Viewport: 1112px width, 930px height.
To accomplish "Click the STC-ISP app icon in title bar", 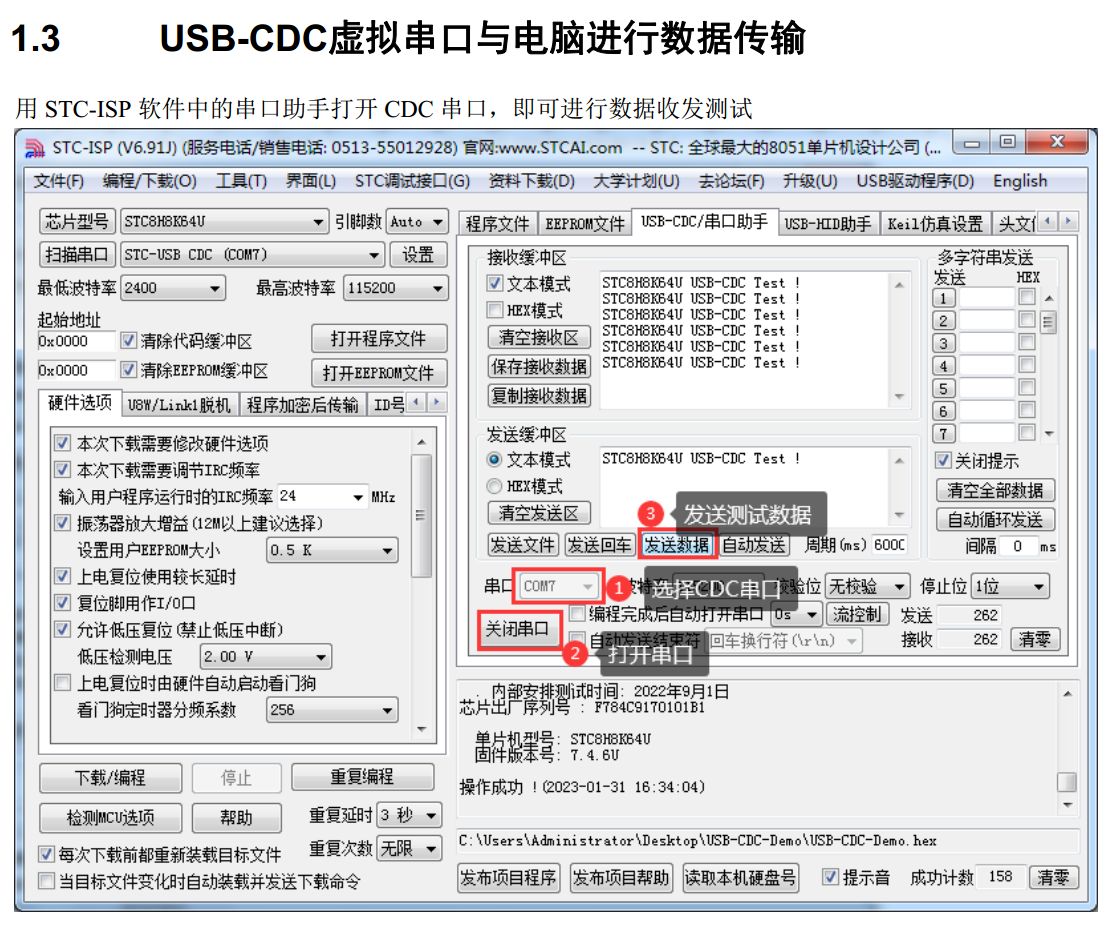I will pyautogui.click(x=34, y=148).
